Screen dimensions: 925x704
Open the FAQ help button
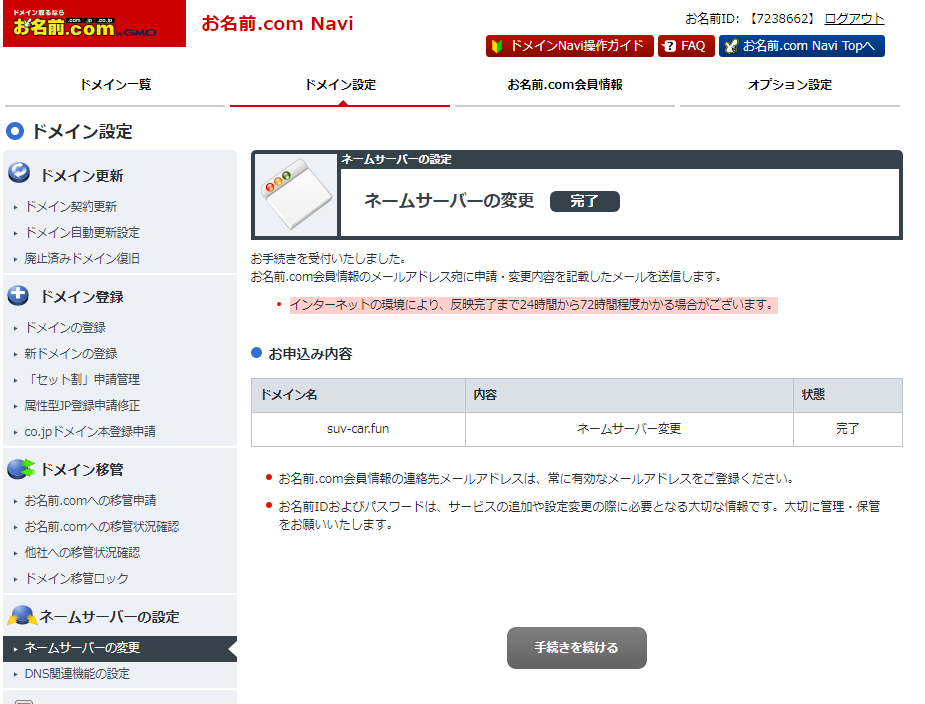[x=686, y=46]
